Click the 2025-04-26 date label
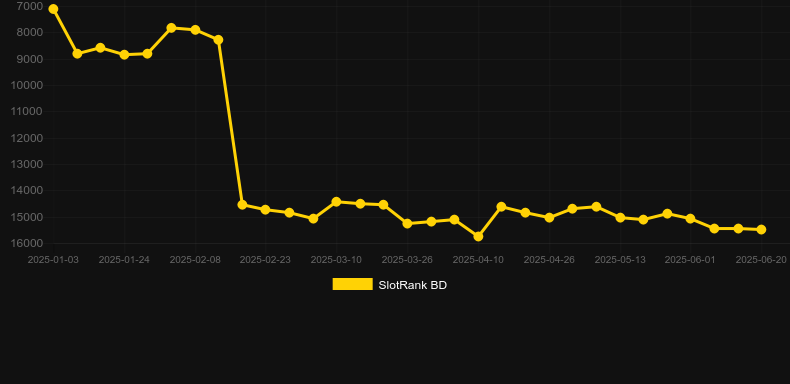 (x=549, y=260)
